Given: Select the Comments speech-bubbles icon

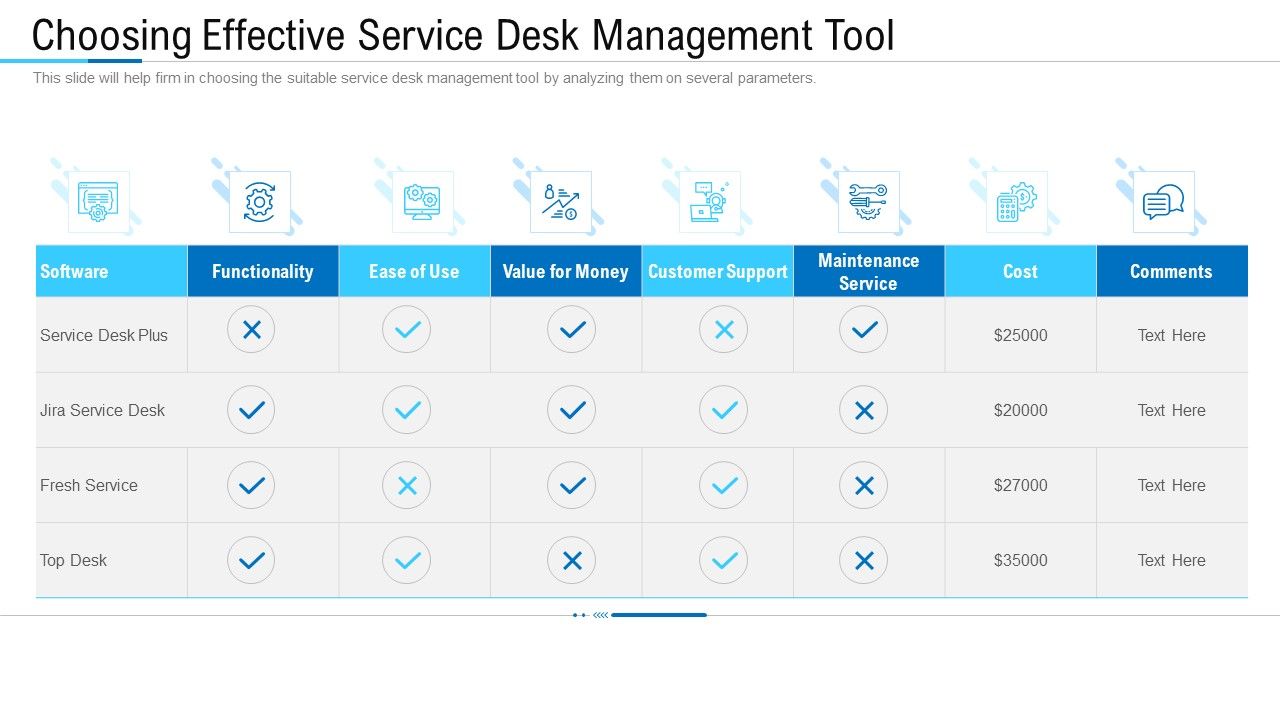Looking at the screenshot, I should [1163, 202].
